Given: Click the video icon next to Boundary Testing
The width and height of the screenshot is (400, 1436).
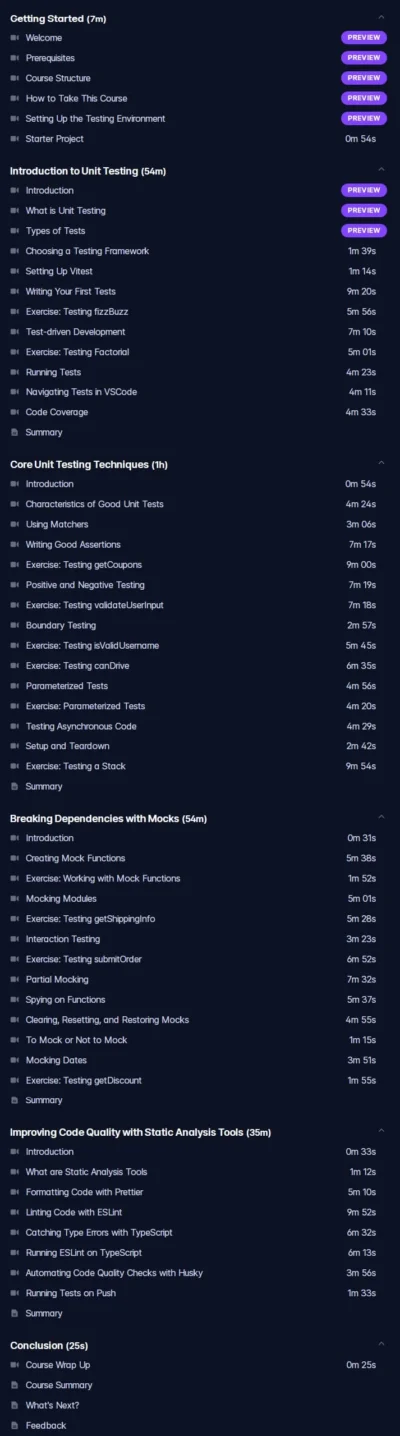Looking at the screenshot, I should pyautogui.click(x=14, y=625).
